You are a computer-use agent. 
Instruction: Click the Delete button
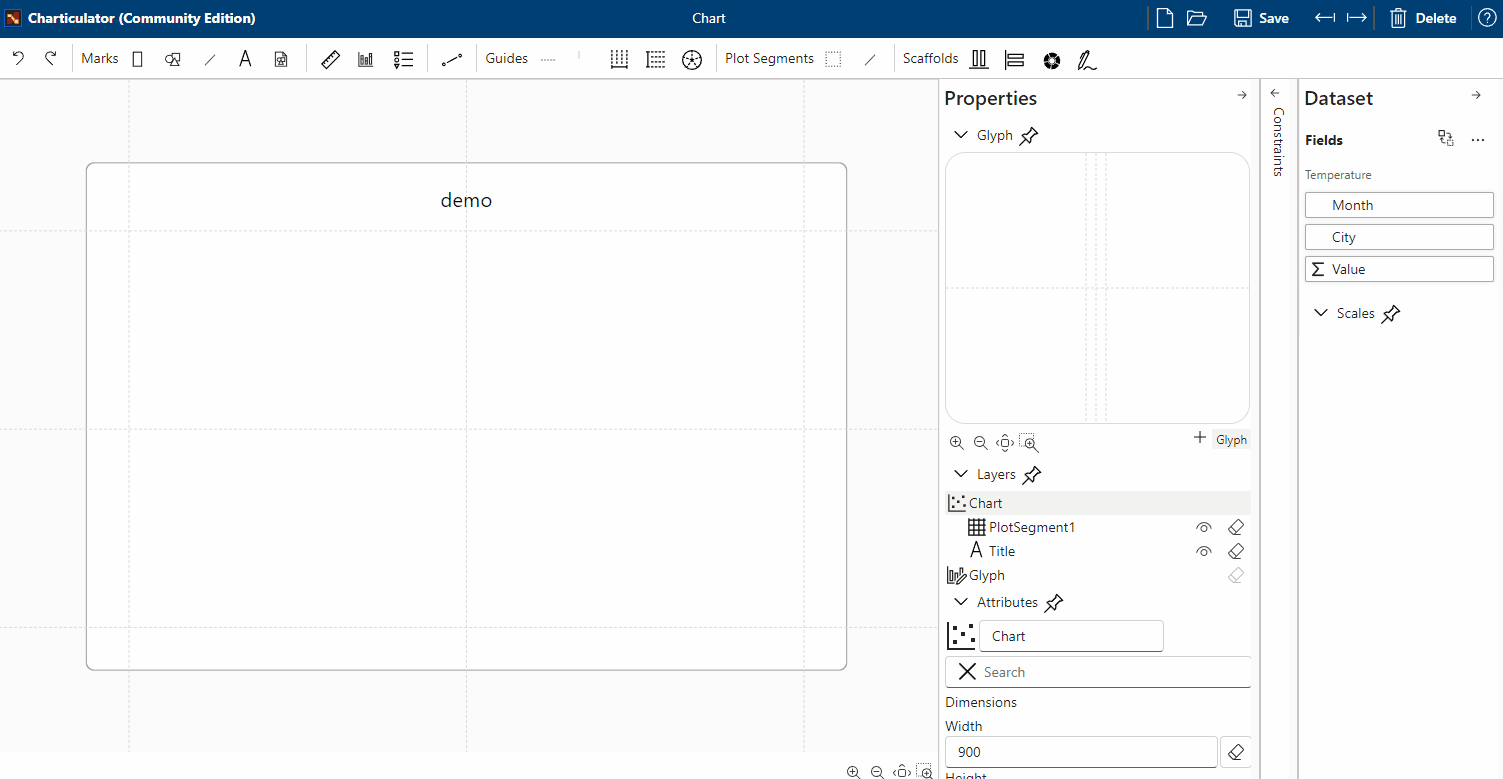click(1423, 17)
